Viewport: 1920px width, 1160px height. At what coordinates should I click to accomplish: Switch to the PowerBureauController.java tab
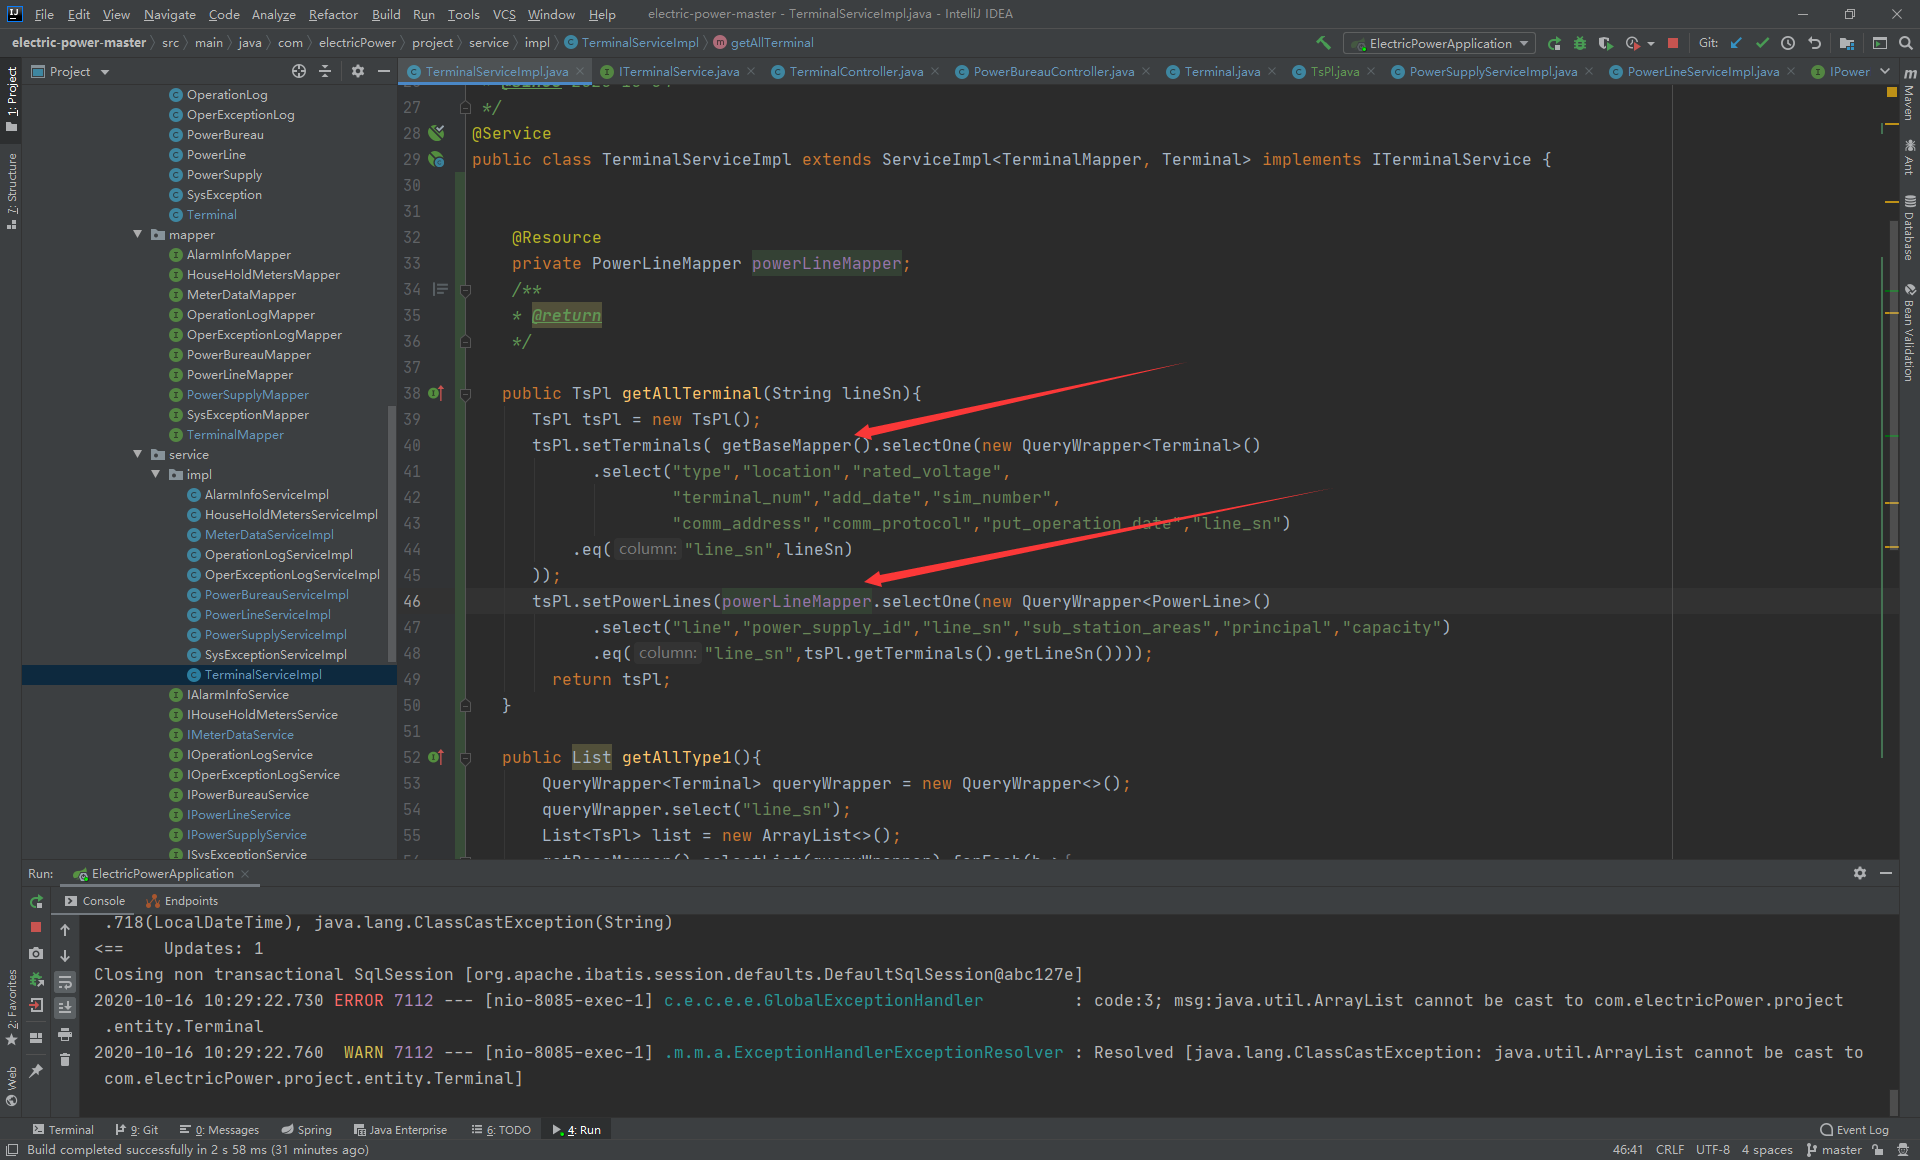click(x=1053, y=71)
